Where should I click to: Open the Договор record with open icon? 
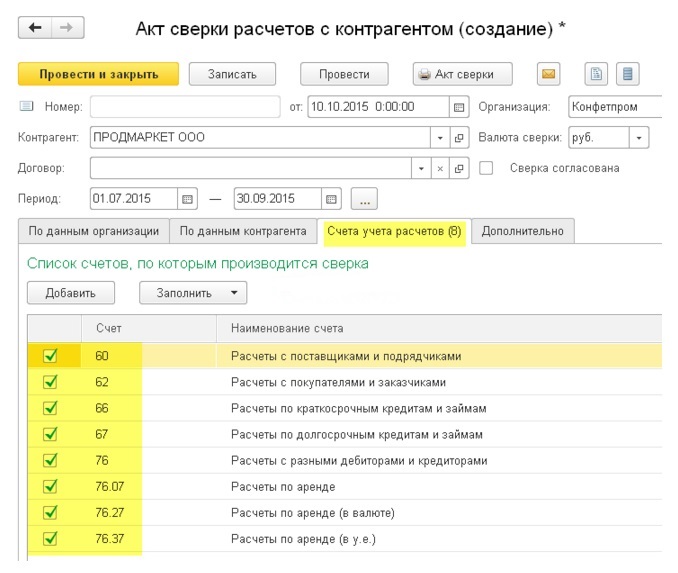[x=459, y=168]
